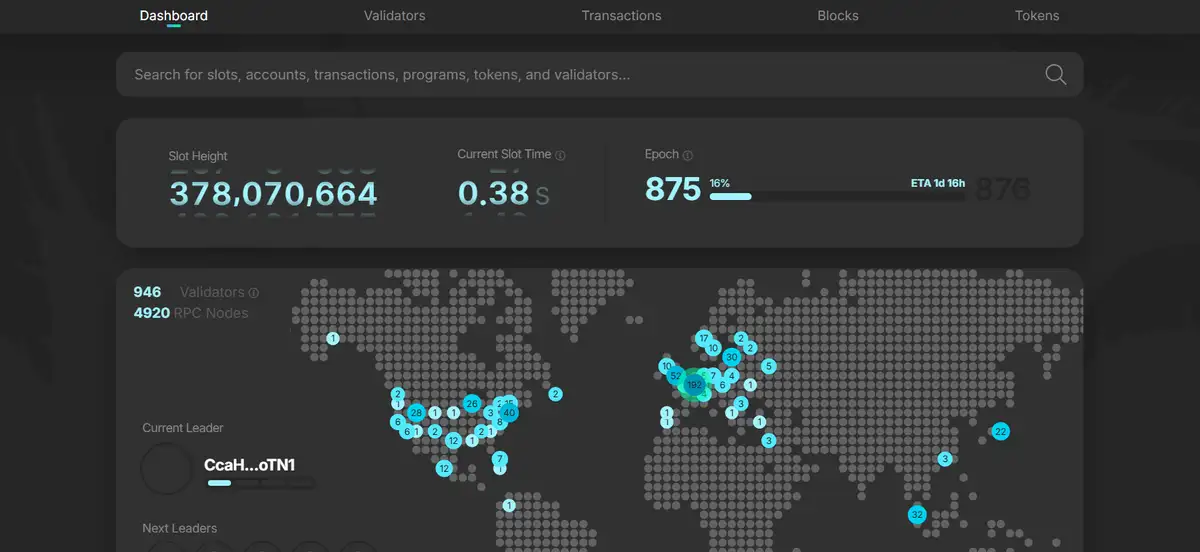Click the map marker labeled 22
Viewport: 1200px width, 552px height.
pos(1000,432)
